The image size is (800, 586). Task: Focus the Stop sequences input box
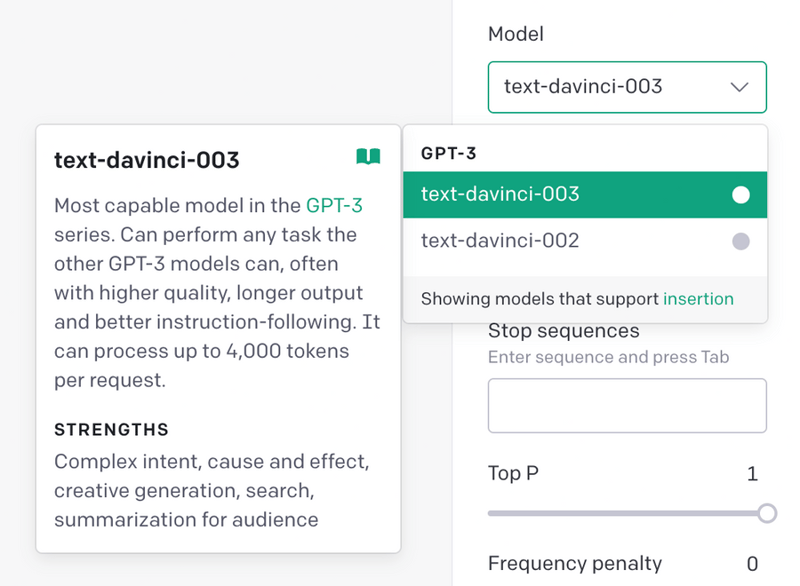(x=627, y=405)
